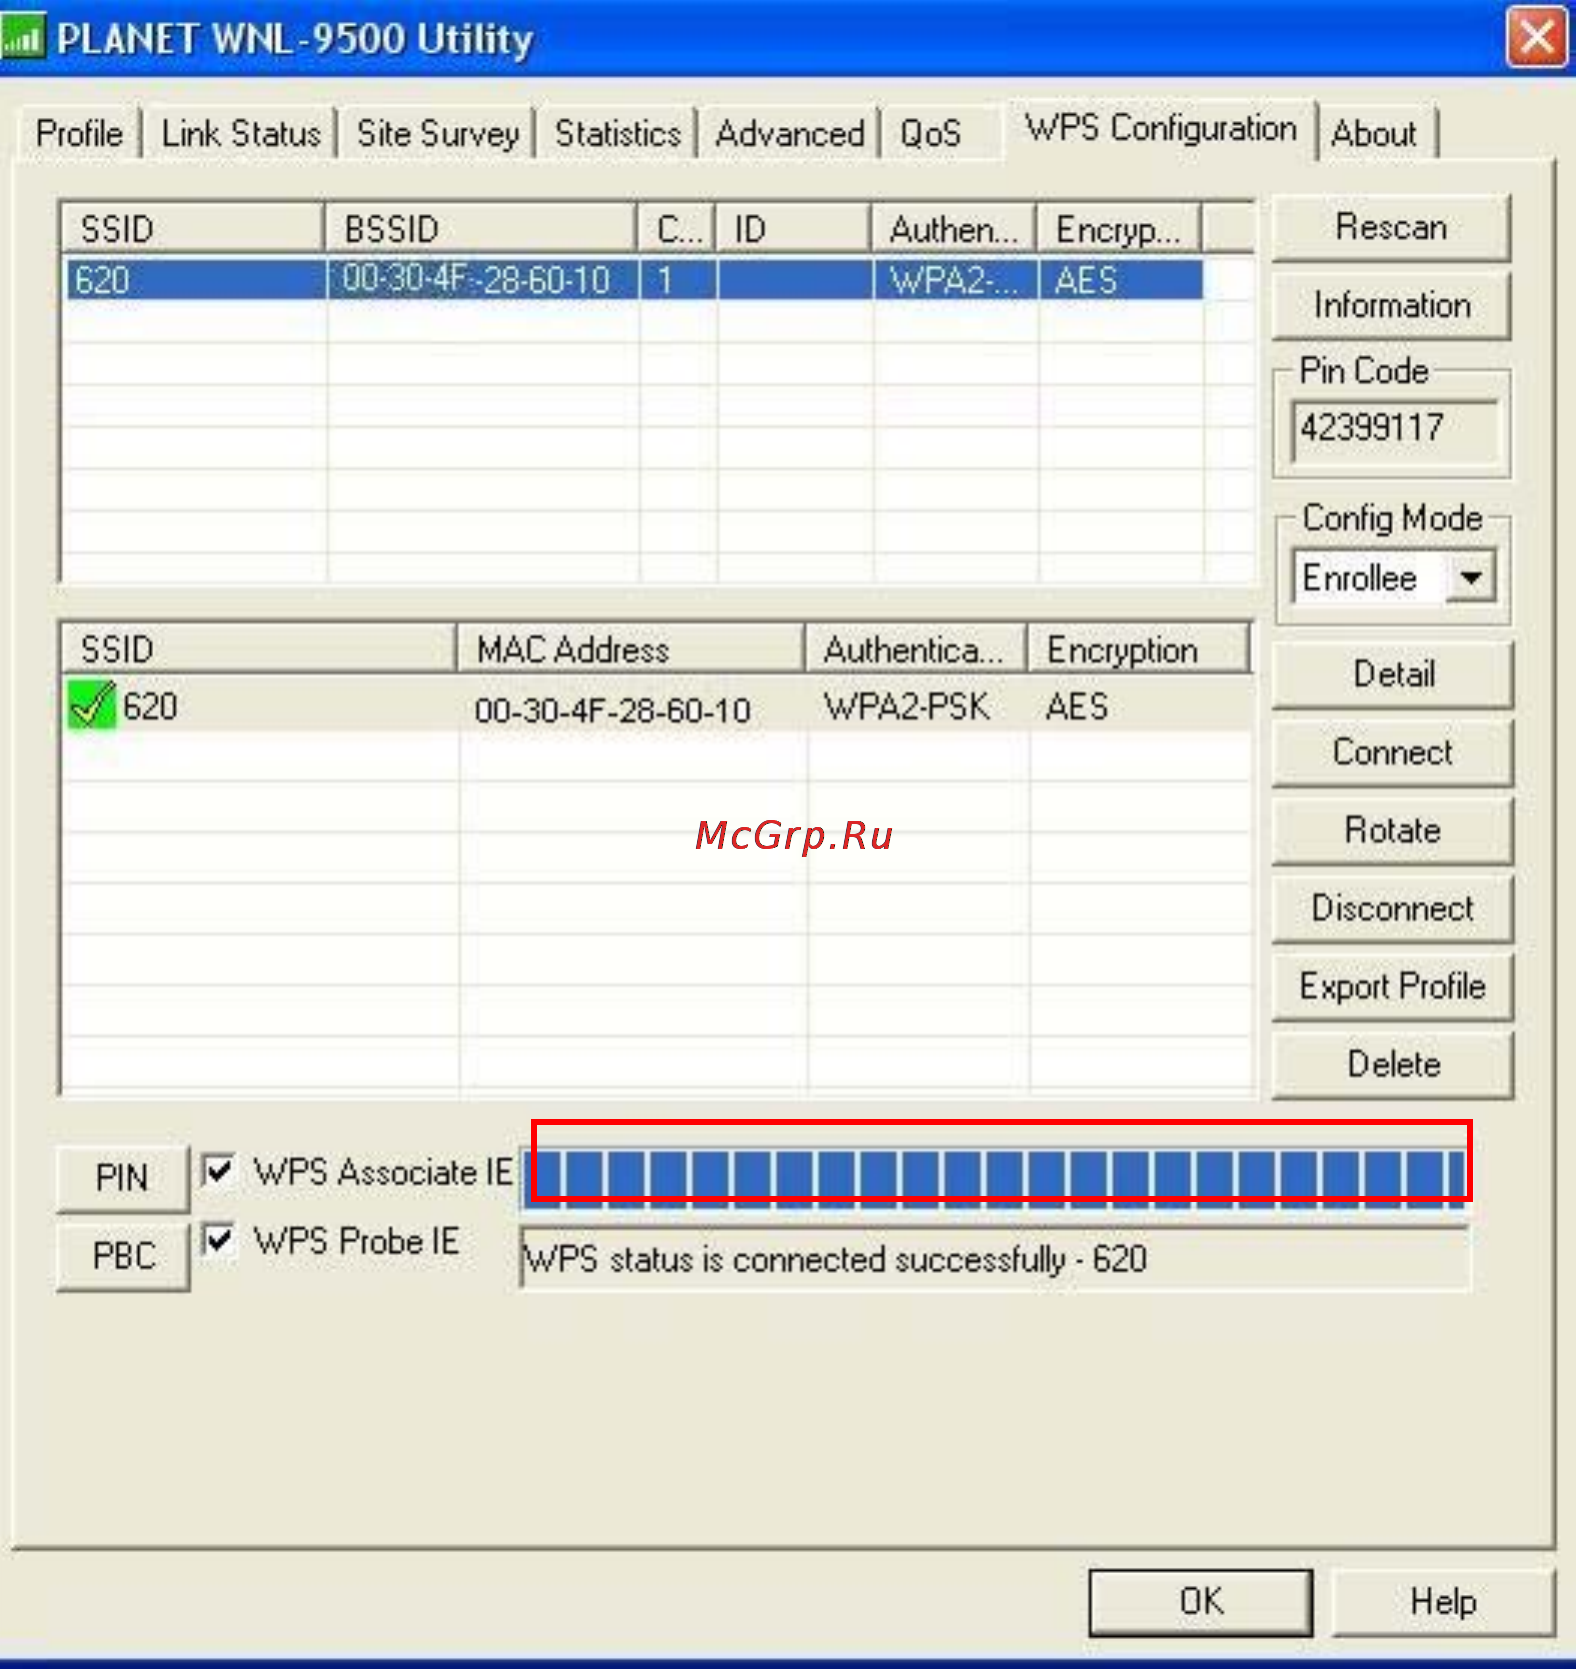Click the Export Profile button
This screenshot has width=1576, height=1669.
coord(1393,986)
